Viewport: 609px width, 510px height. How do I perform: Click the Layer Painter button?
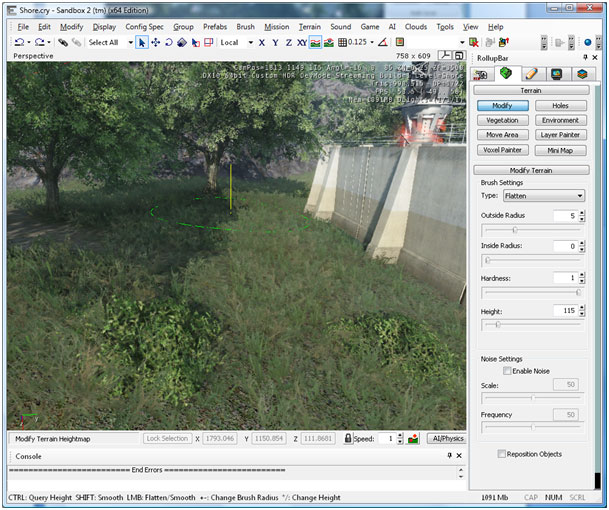[x=560, y=135]
